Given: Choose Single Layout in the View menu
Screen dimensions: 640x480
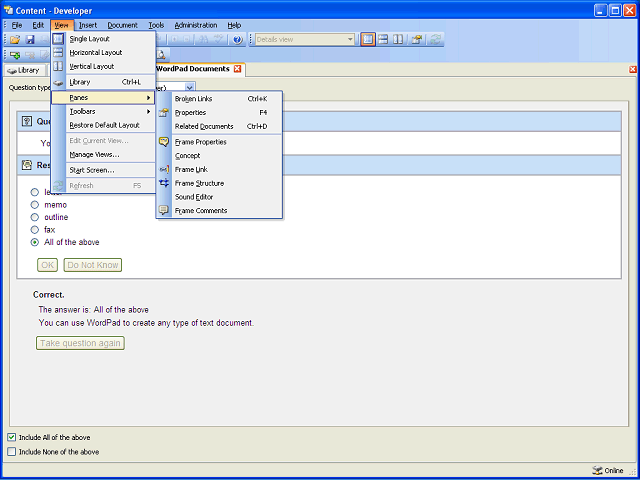Looking at the screenshot, I should click(103, 39).
